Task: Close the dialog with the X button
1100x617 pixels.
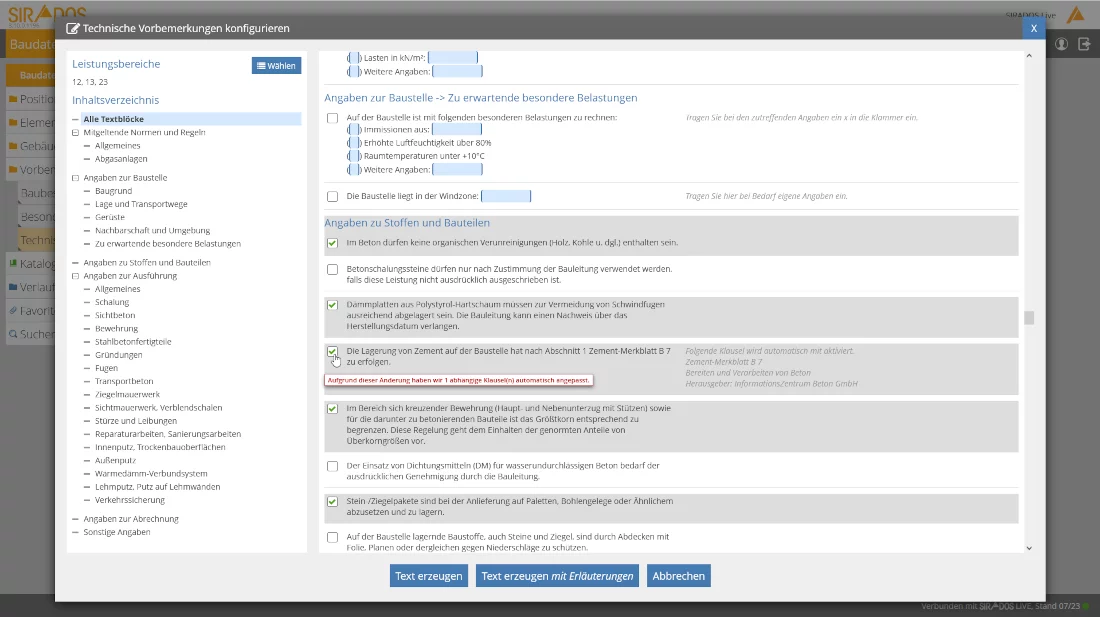Action: (x=1033, y=28)
